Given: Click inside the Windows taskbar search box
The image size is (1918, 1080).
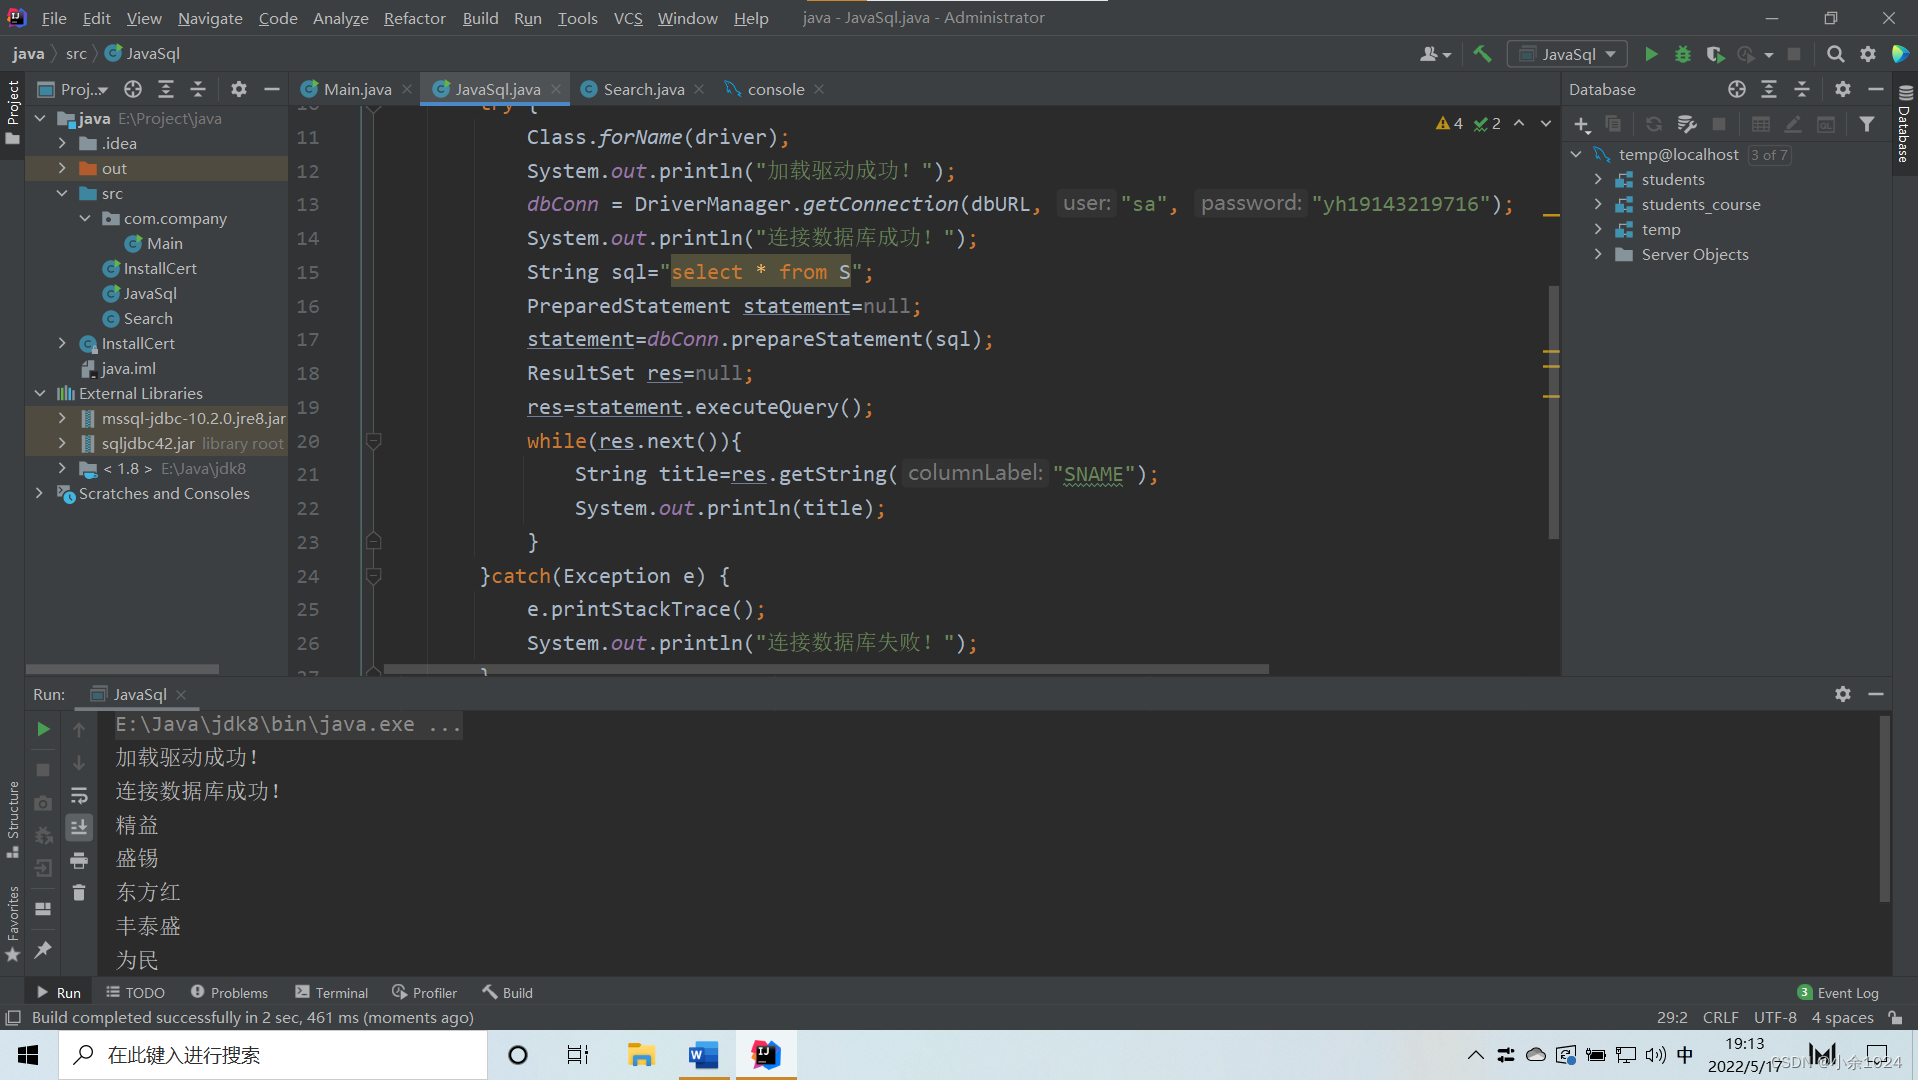Looking at the screenshot, I should (x=270, y=1055).
